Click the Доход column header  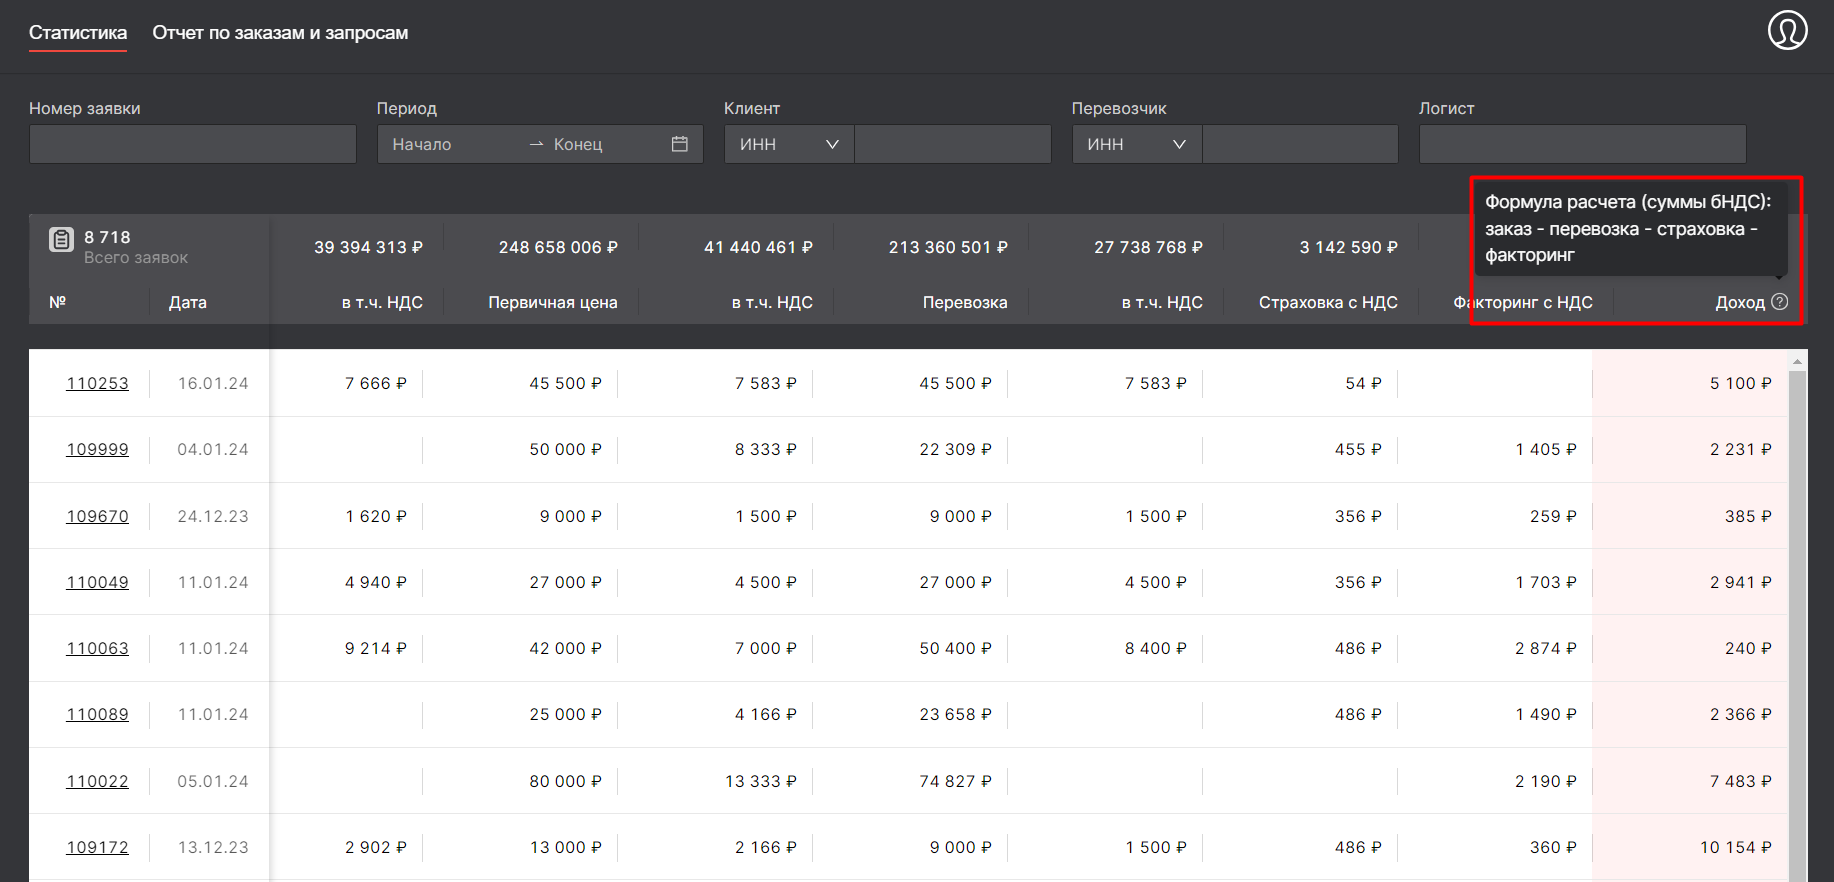[1740, 302]
